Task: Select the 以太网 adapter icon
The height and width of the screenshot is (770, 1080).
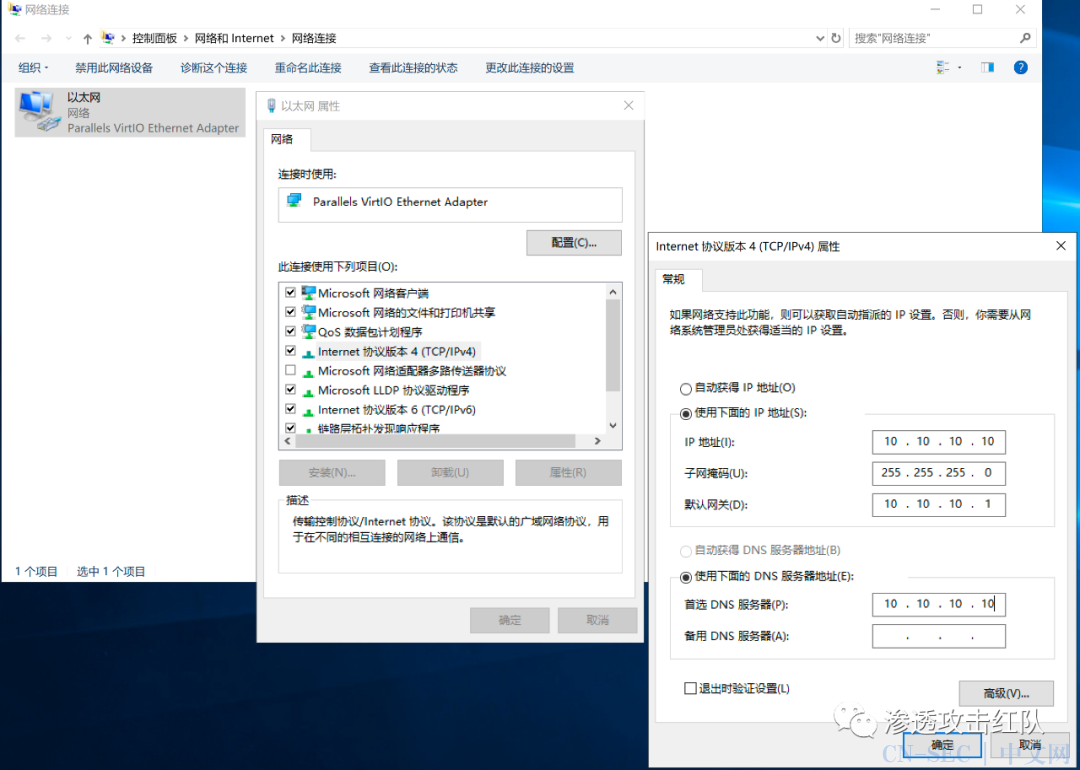Action: pyautogui.click(x=39, y=112)
